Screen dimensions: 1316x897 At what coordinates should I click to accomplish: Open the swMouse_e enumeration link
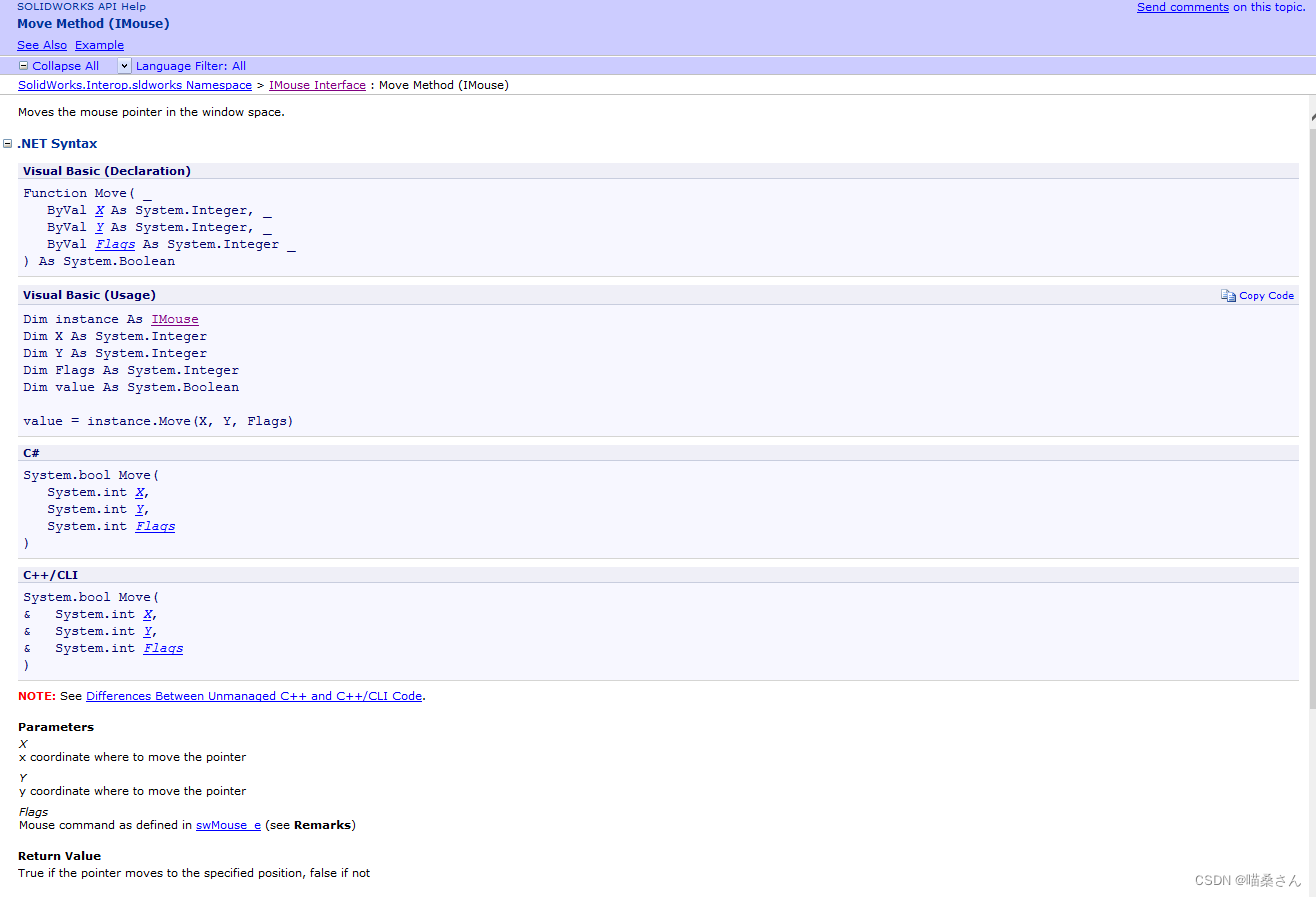[x=228, y=825]
